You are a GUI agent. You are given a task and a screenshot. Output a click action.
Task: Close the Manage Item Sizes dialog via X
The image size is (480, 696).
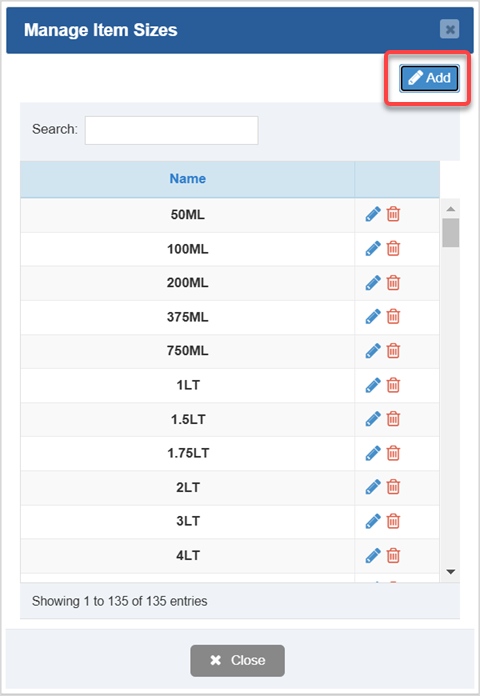(449, 29)
